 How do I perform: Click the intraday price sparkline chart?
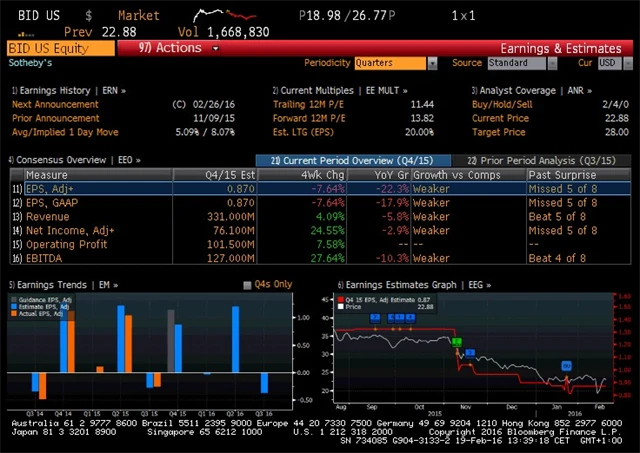coord(225,16)
